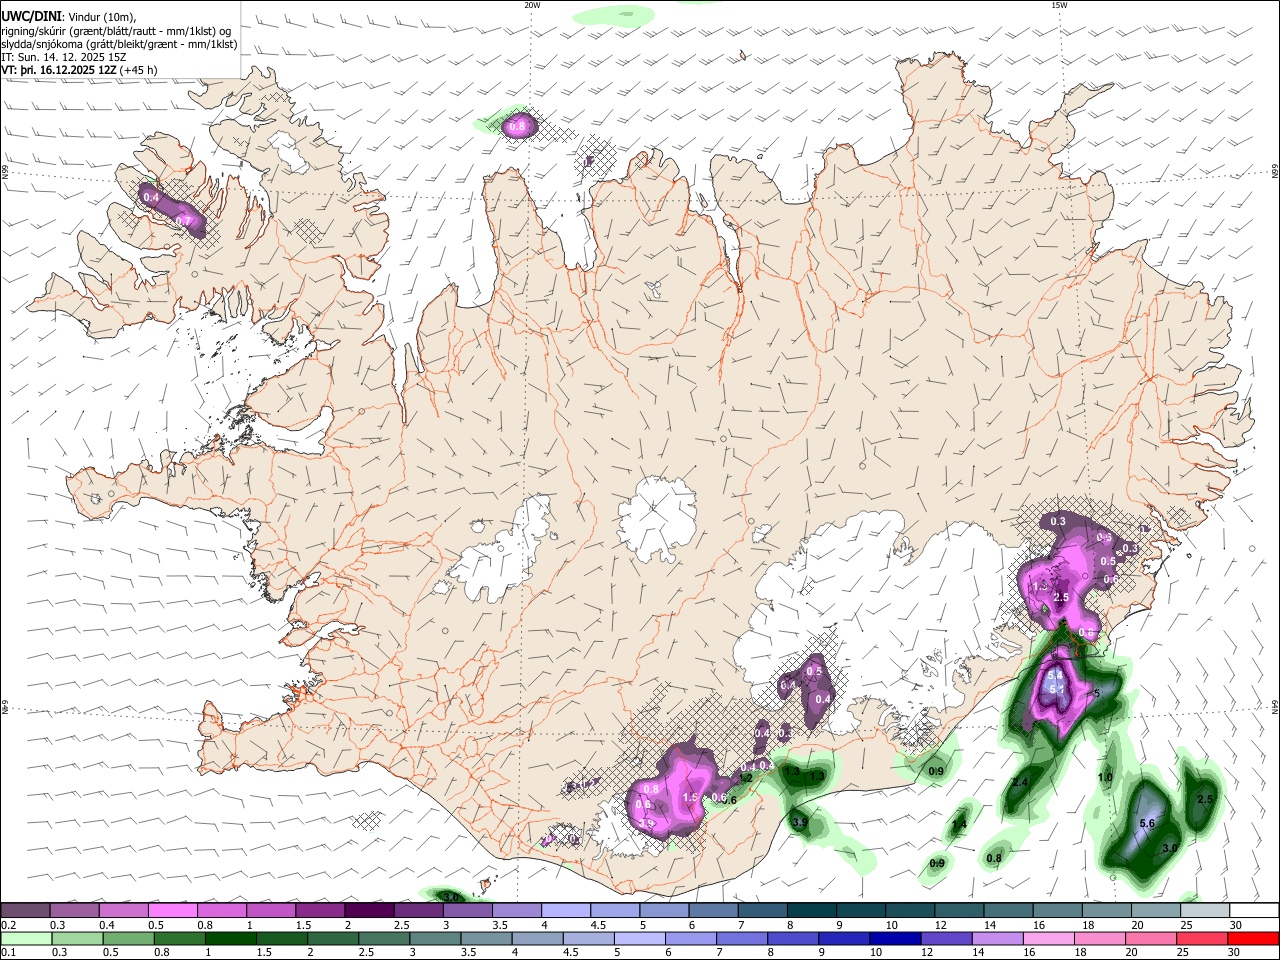Image resolution: width=1280 pixels, height=960 pixels.
Task: Pick the upper legend dark teal swatch labeled 8
Action: point(811,911)
